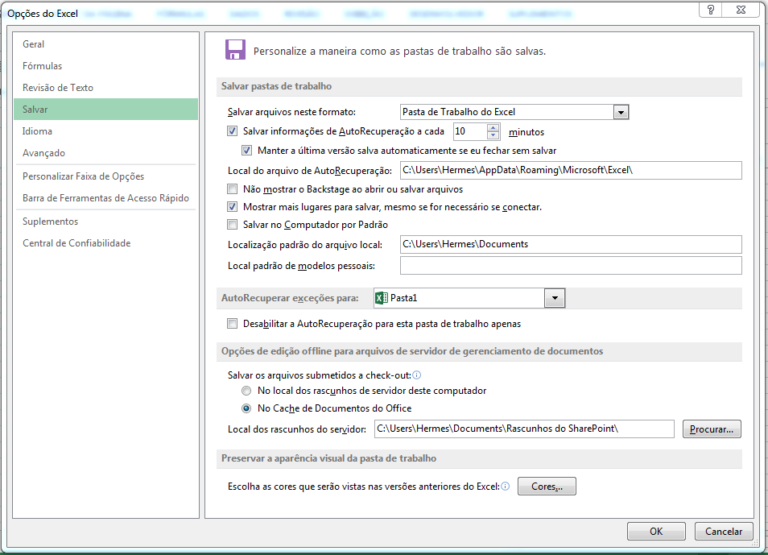Click the help question mark icon in title bar

tap(711, 9)
